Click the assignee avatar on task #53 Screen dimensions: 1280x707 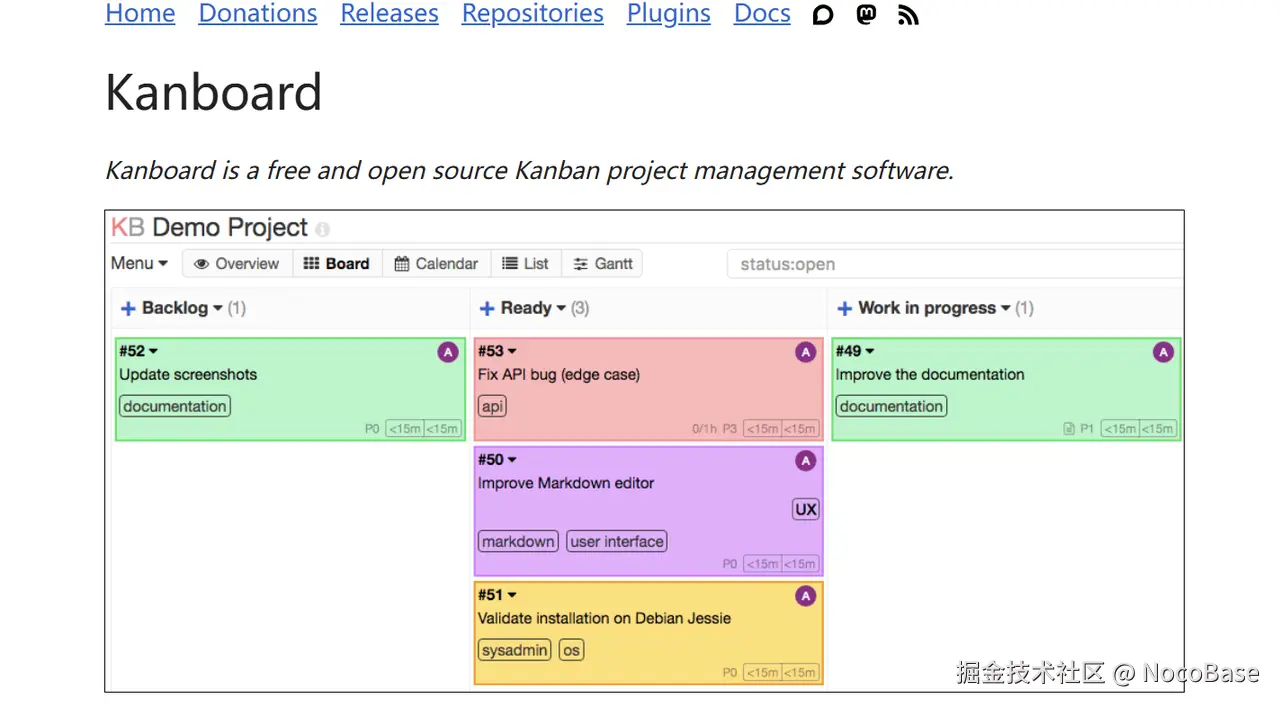point(805,352)
